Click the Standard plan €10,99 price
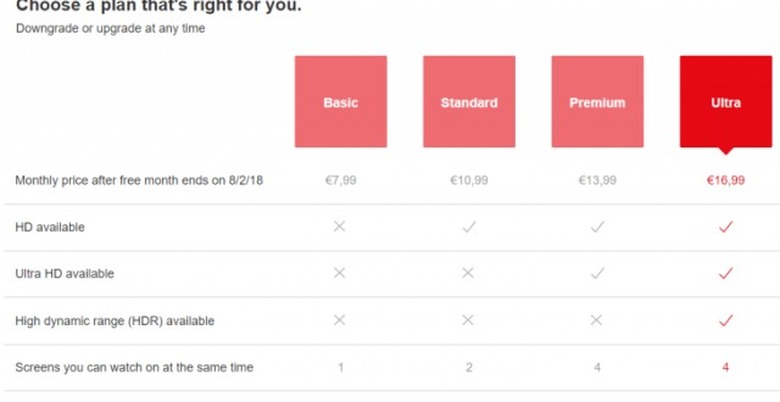The height and width of the screenshot is (402, 780). (469, 181)
